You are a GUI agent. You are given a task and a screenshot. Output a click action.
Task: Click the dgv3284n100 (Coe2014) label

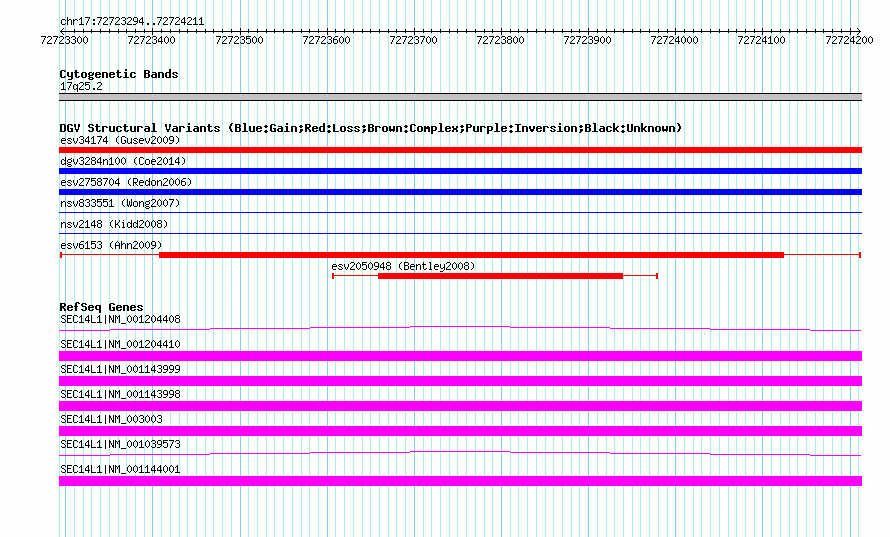123,161
